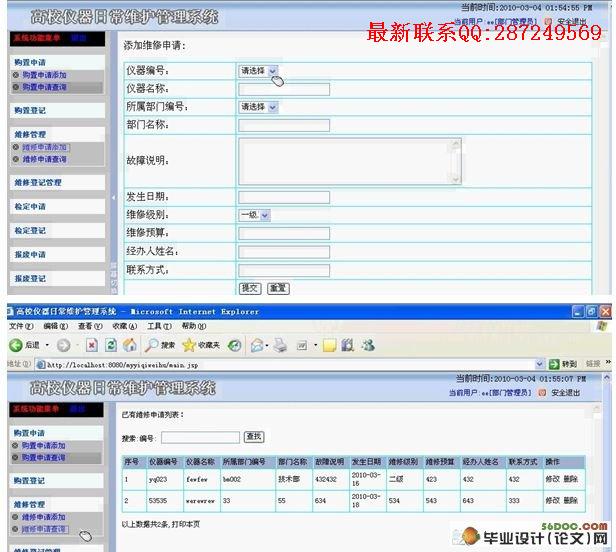Open the 收藏 menu
Viewport: 616px width, 552px height.
(x=125, y=326)
